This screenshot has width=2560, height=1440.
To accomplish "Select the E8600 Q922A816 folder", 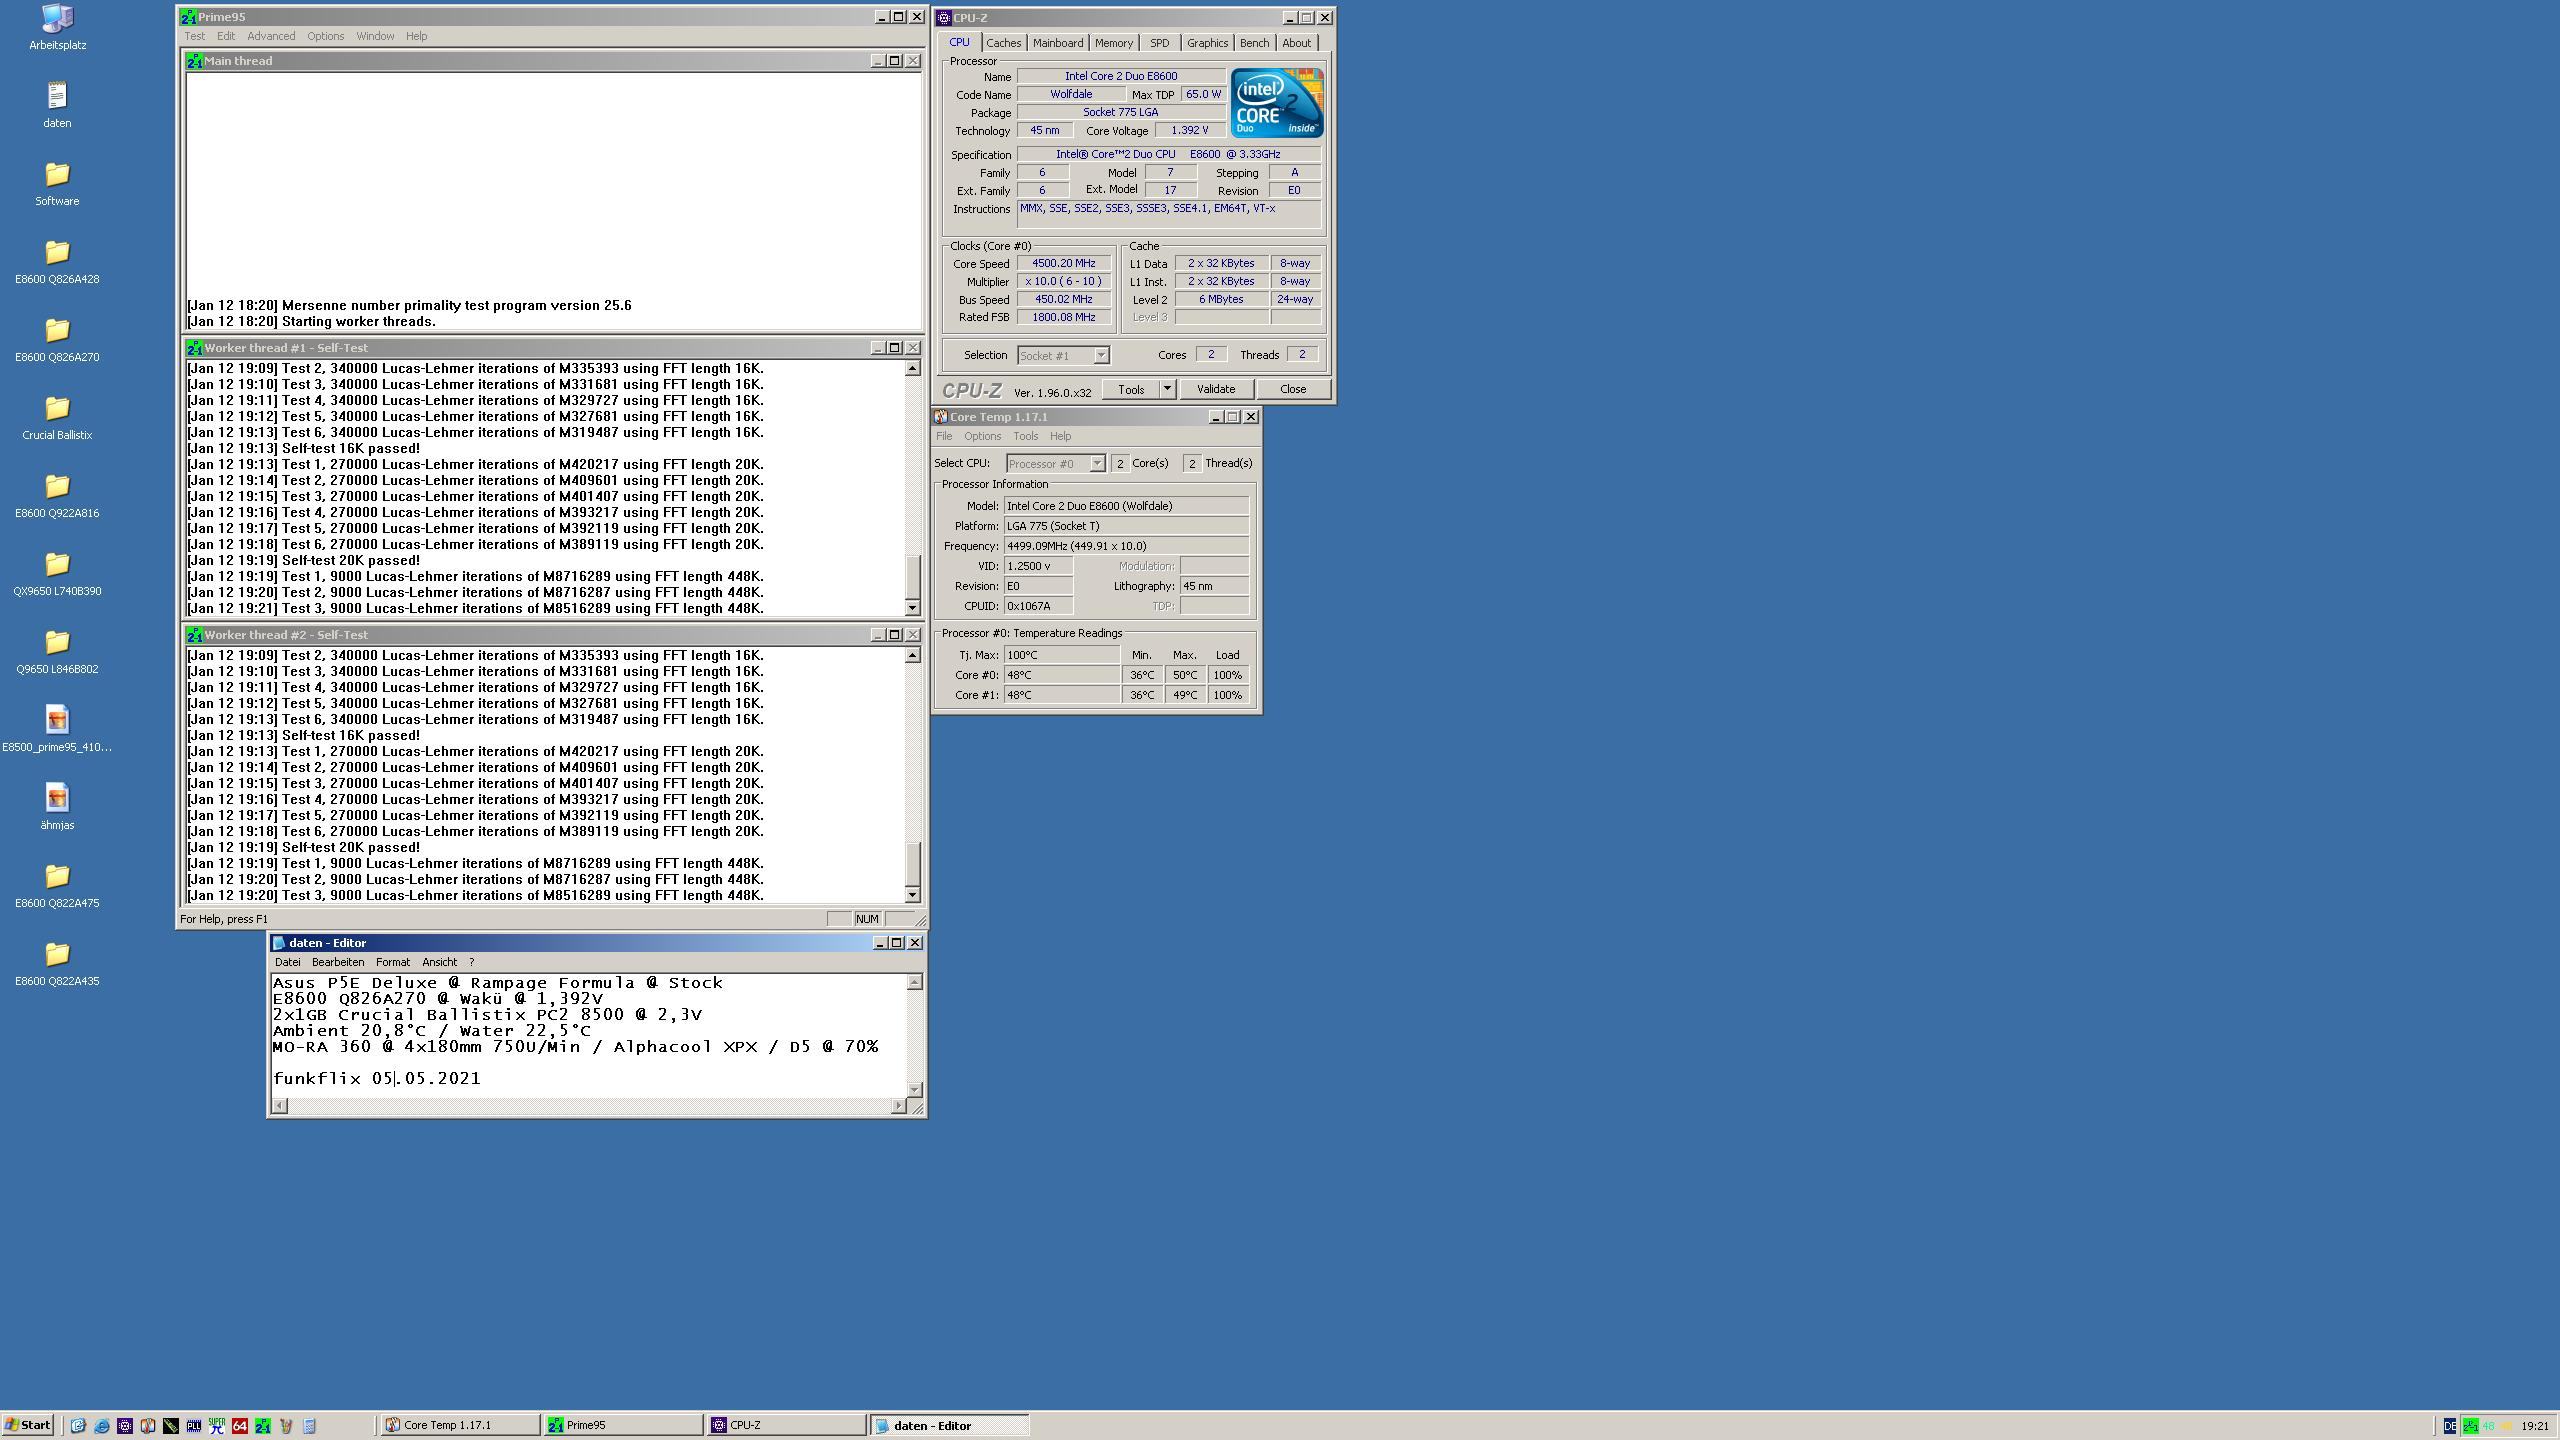I will click(57, 495).
